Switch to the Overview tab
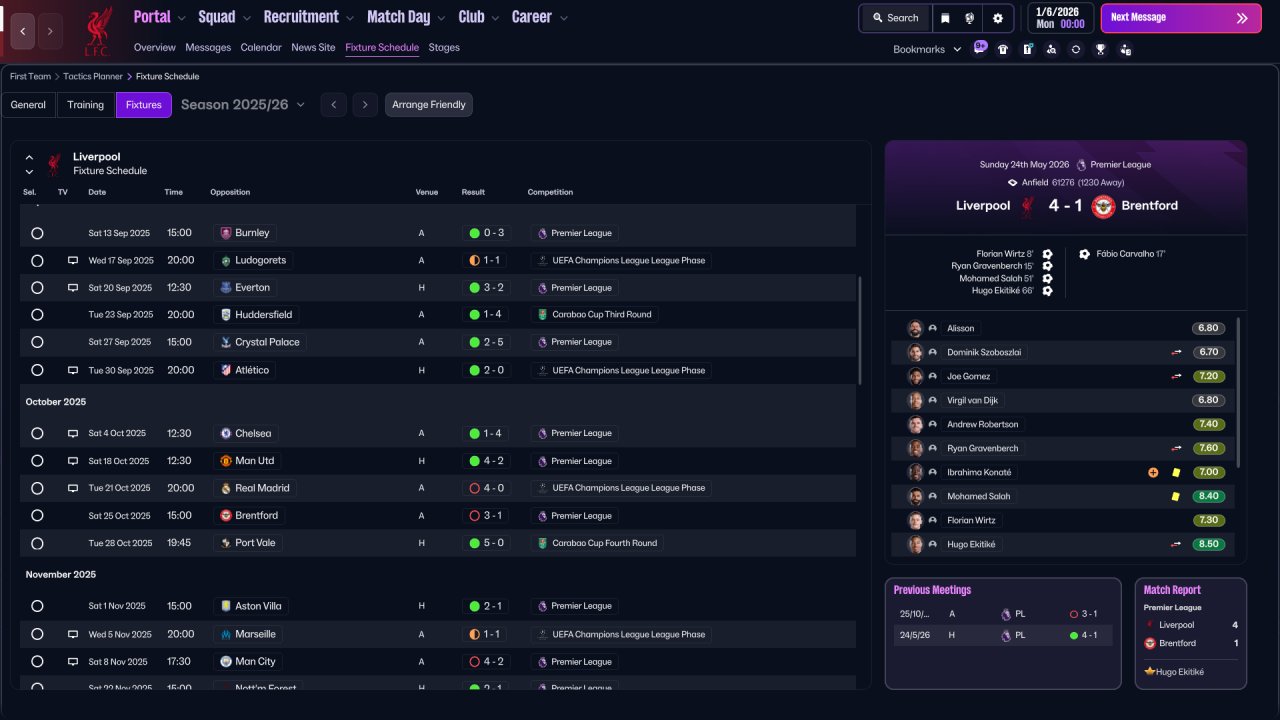 click(154, 48)
